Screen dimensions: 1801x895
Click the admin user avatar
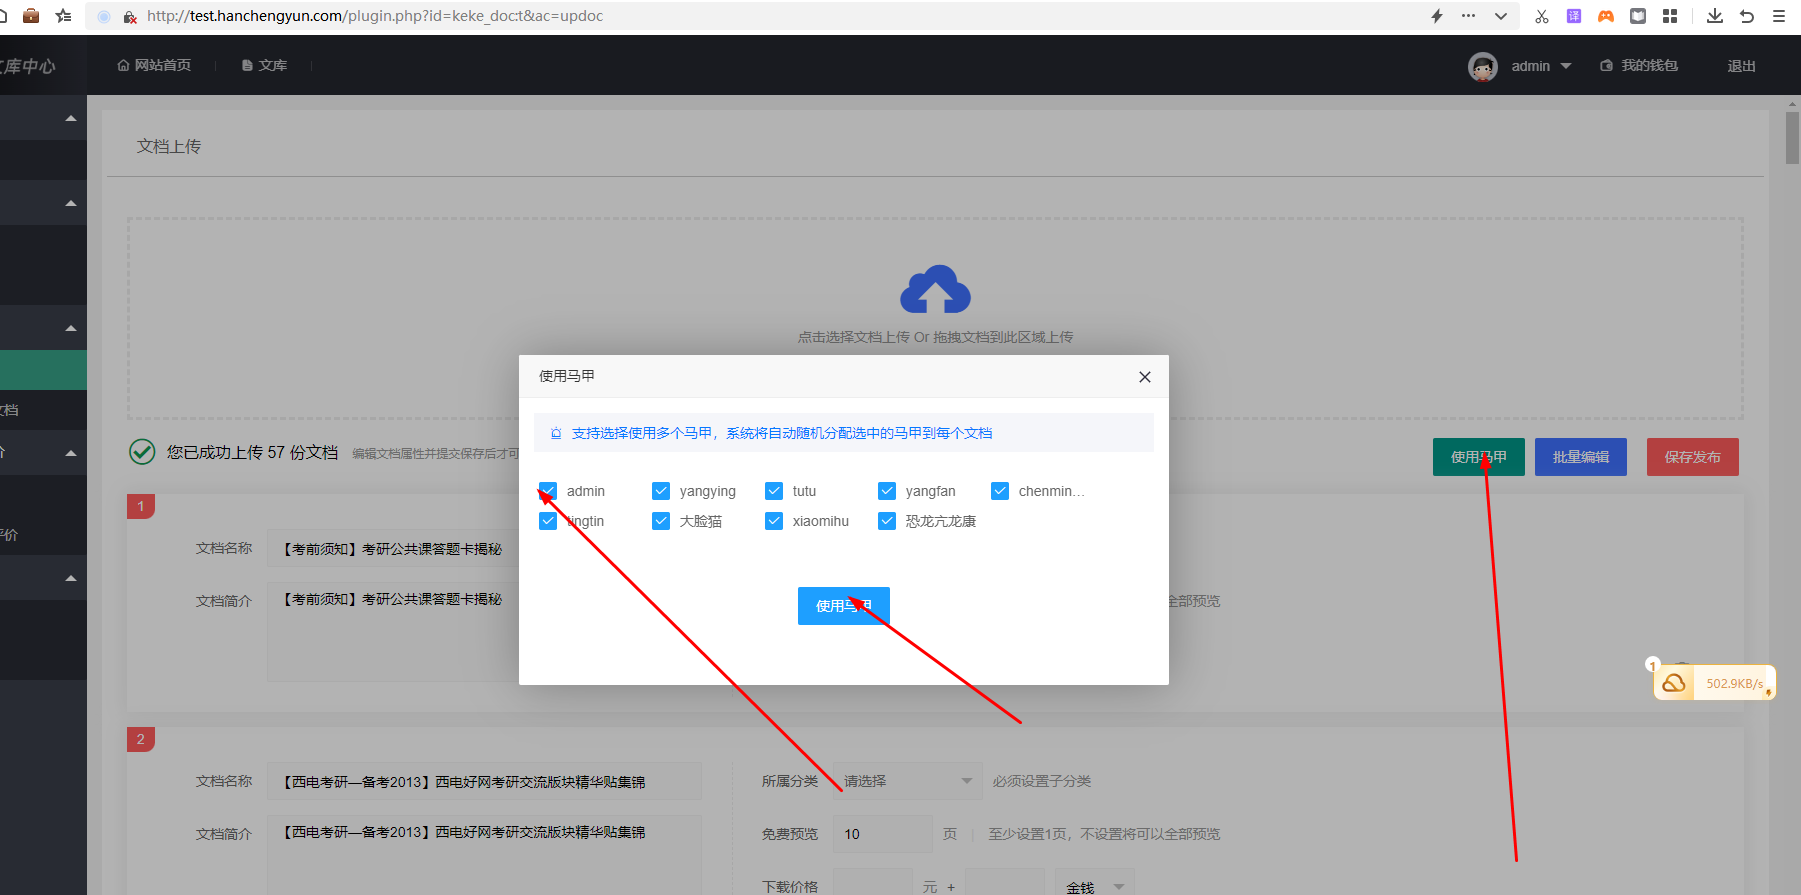click(x=1482, y=66)
